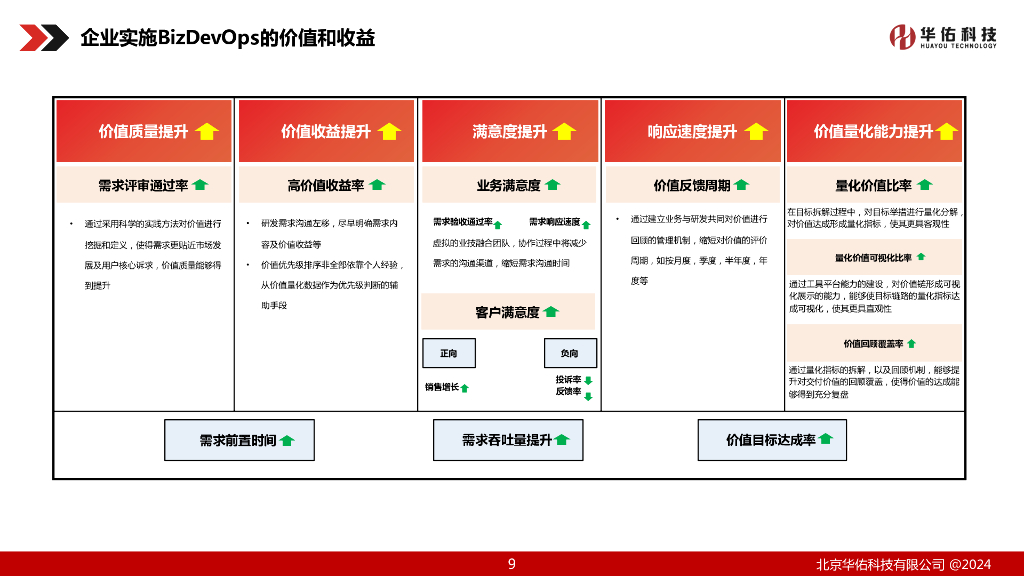1024x576 pixels.
Task: Click the footer text 北京华佑科技有限公司 @2024
Action: [x=903, y=564]
